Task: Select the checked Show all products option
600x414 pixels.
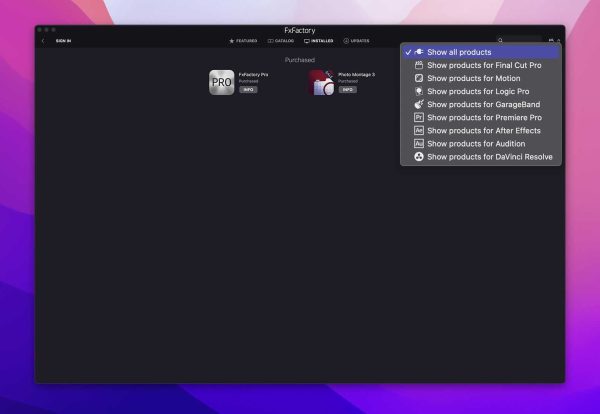Action: 458,52
